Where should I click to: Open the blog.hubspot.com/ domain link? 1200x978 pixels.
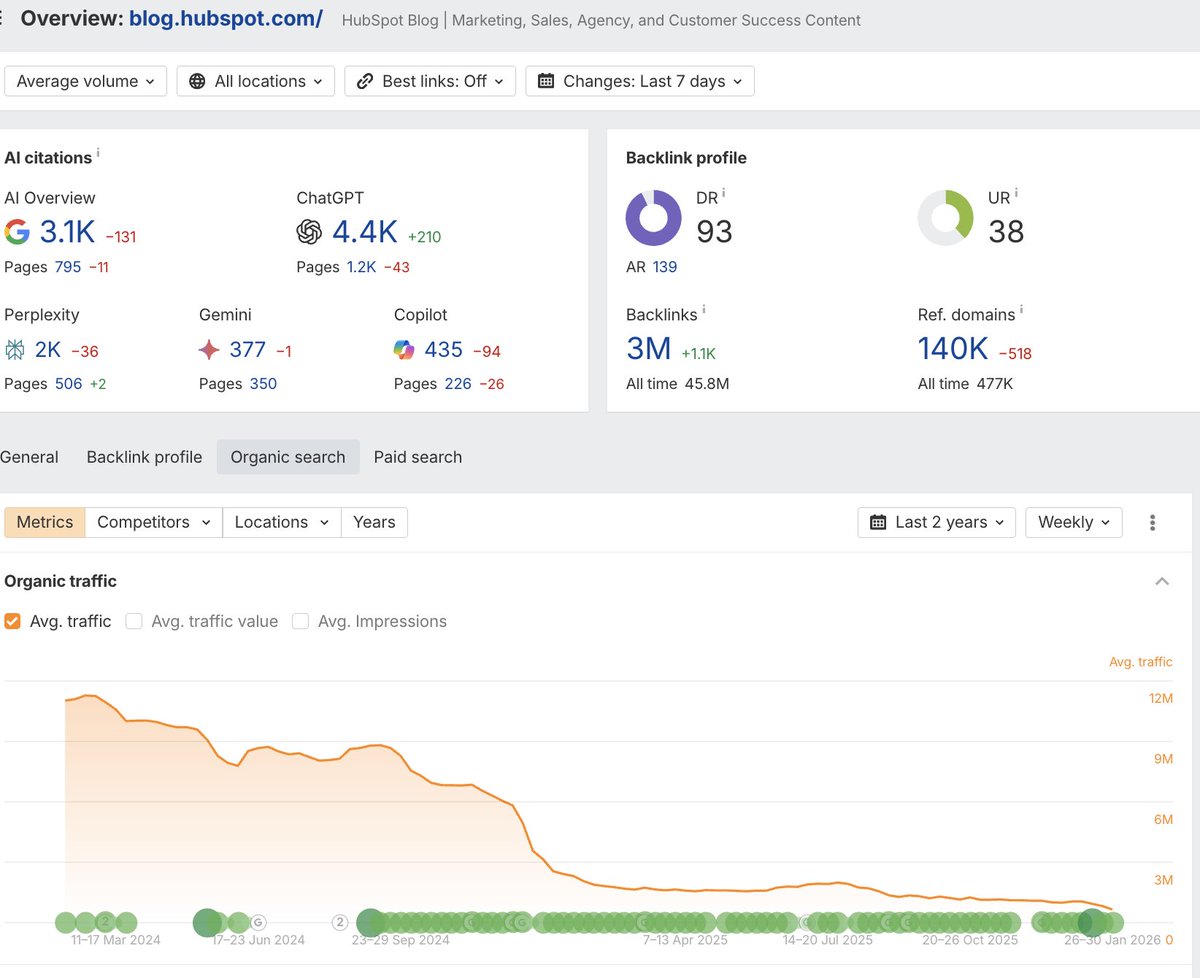pos(226,18)
